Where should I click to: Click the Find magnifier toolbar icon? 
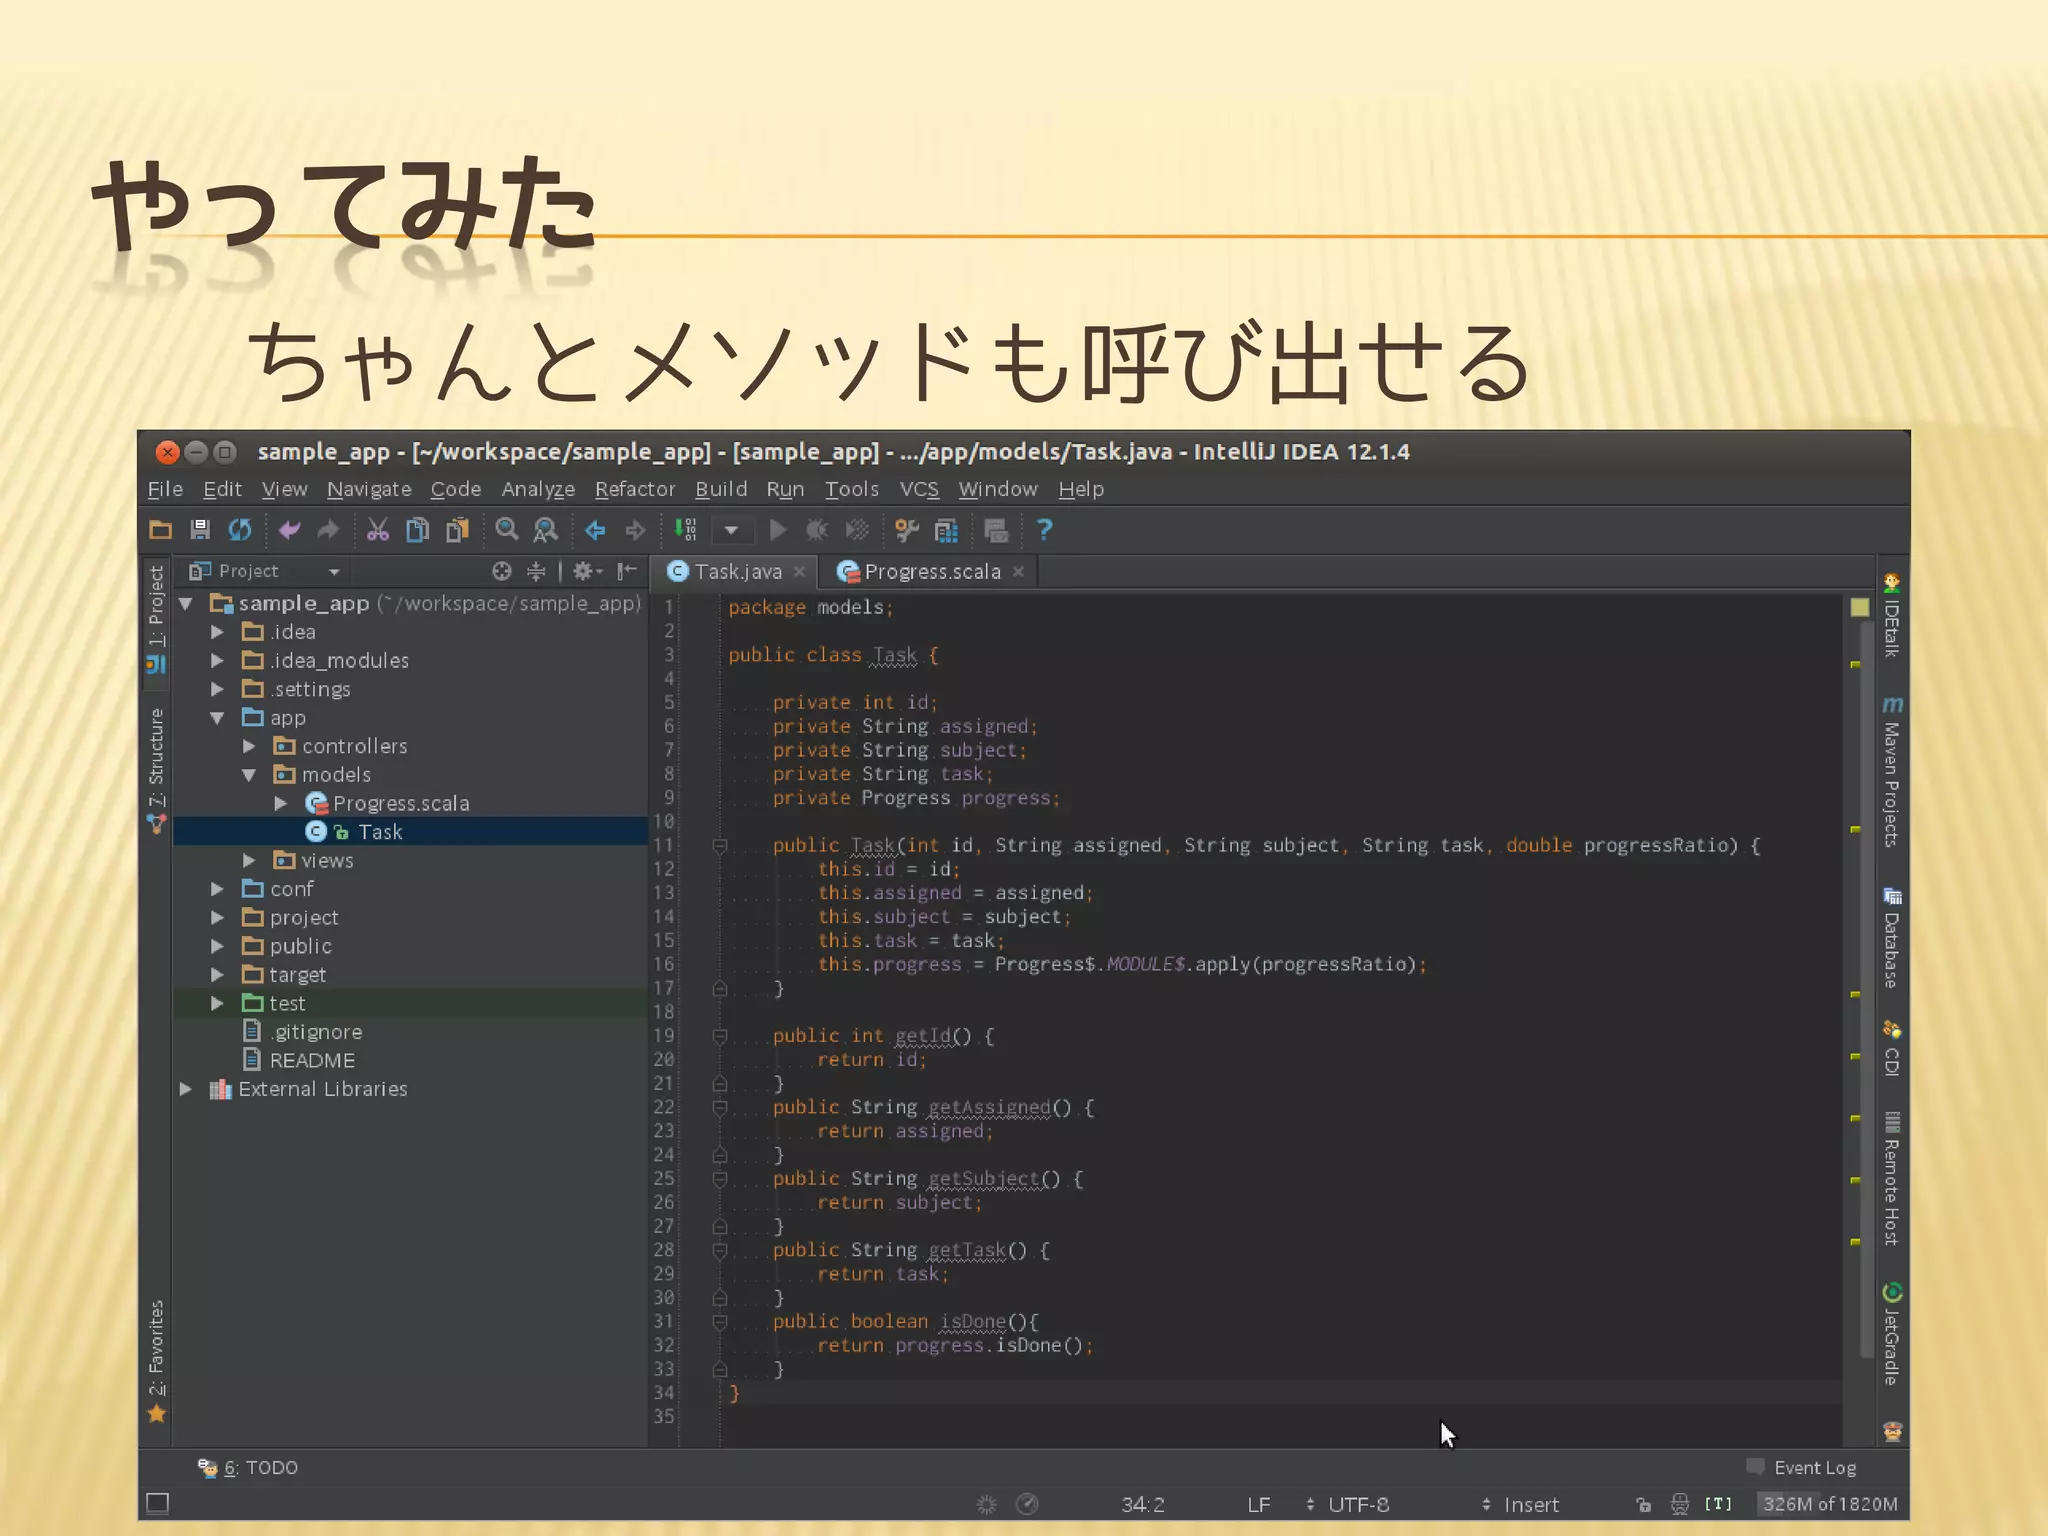point(507,529)
